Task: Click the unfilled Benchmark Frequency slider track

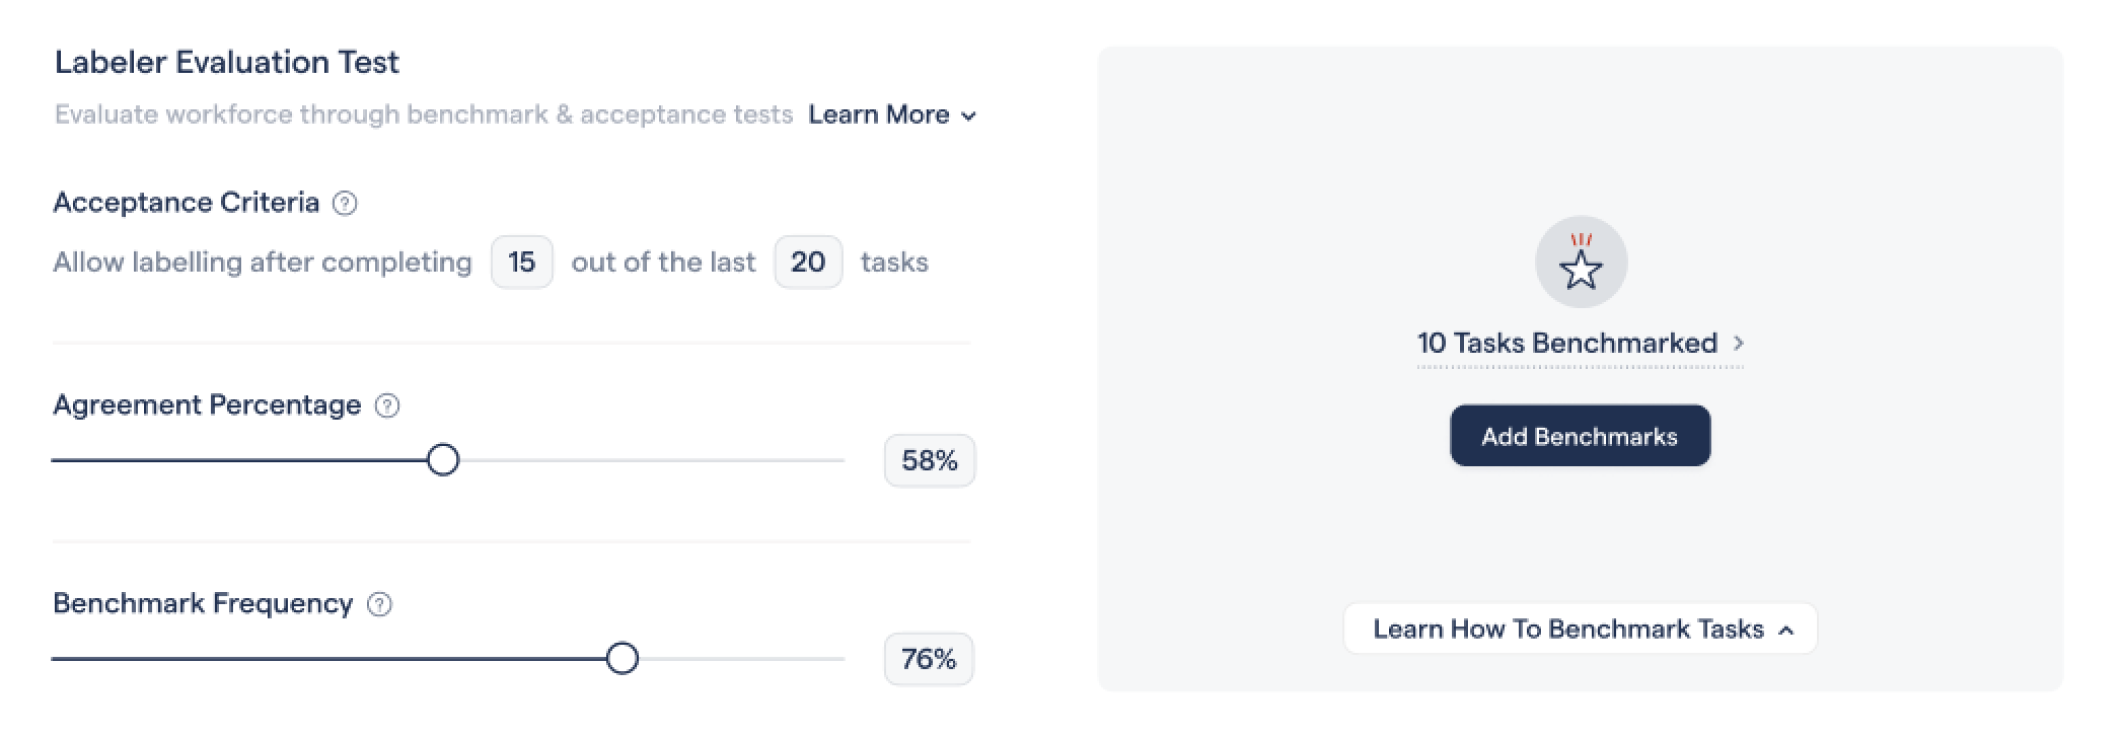Action: [740, 658]
